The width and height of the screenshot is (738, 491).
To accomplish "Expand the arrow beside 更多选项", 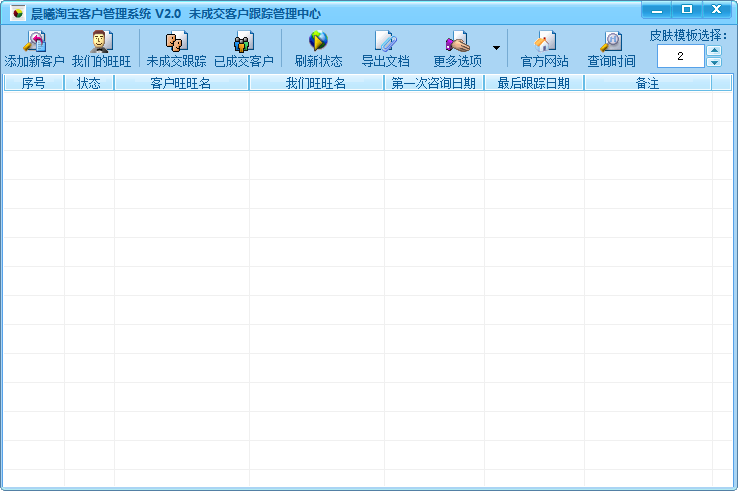I will coord(496,48).
